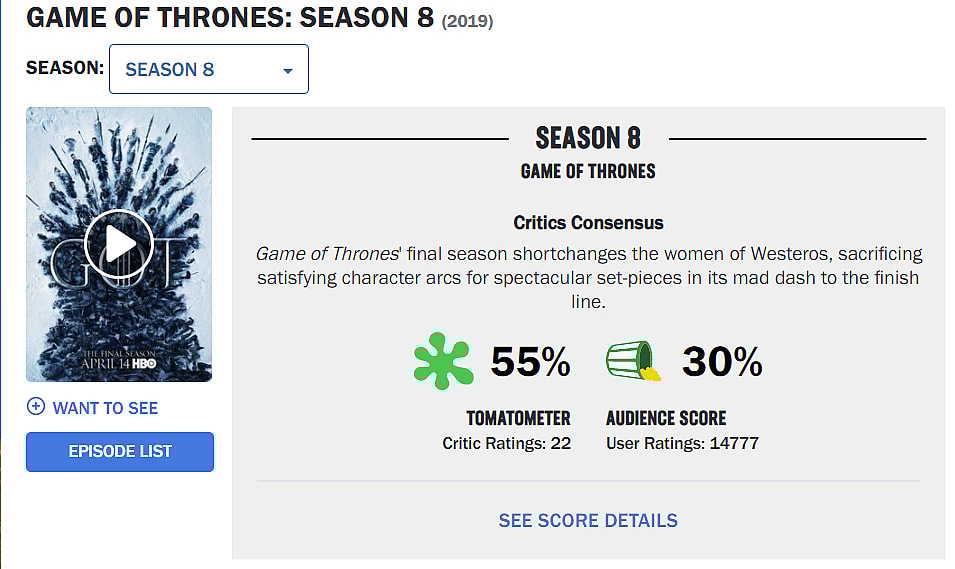Open the SEASON 8 dropdown selector
955x569 pixels.
208,70
